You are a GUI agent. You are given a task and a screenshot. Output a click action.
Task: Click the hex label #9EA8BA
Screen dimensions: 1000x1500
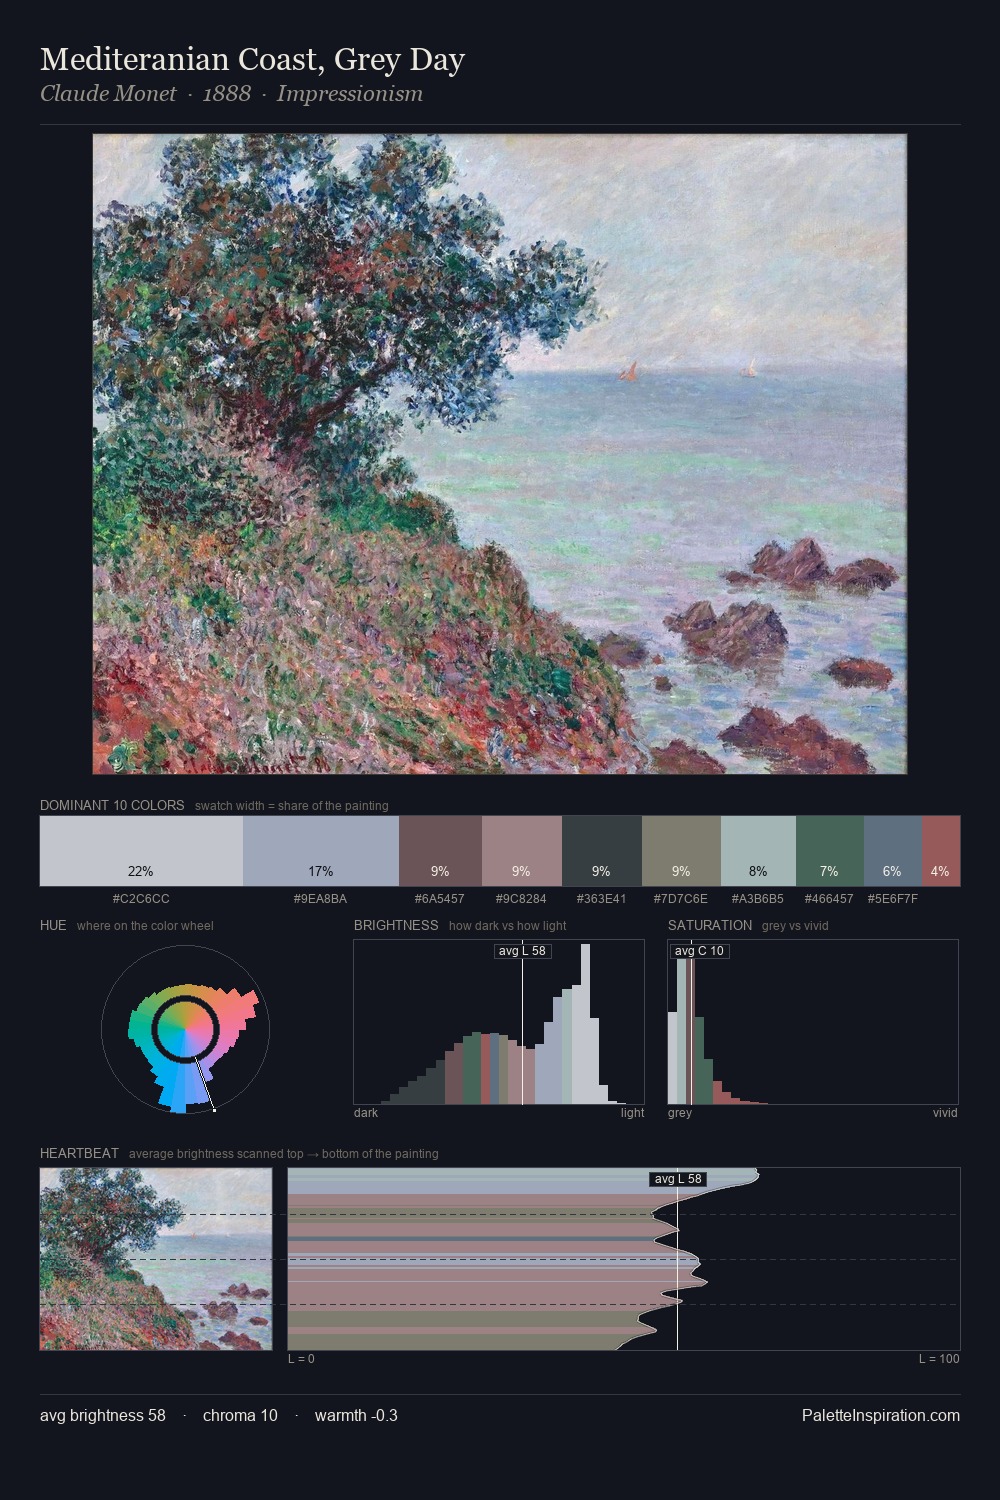point(321,899)
